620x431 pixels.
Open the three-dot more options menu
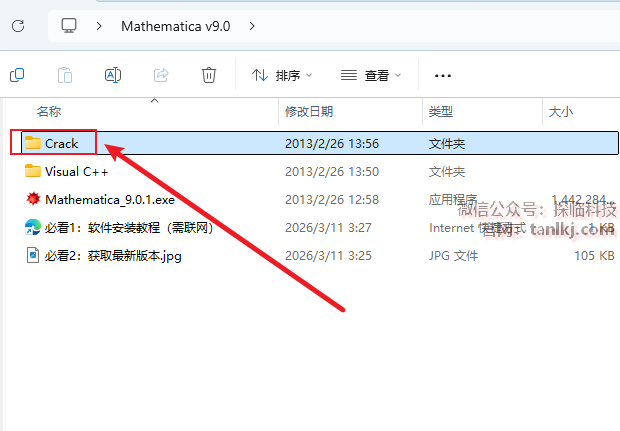click(442, 76)
